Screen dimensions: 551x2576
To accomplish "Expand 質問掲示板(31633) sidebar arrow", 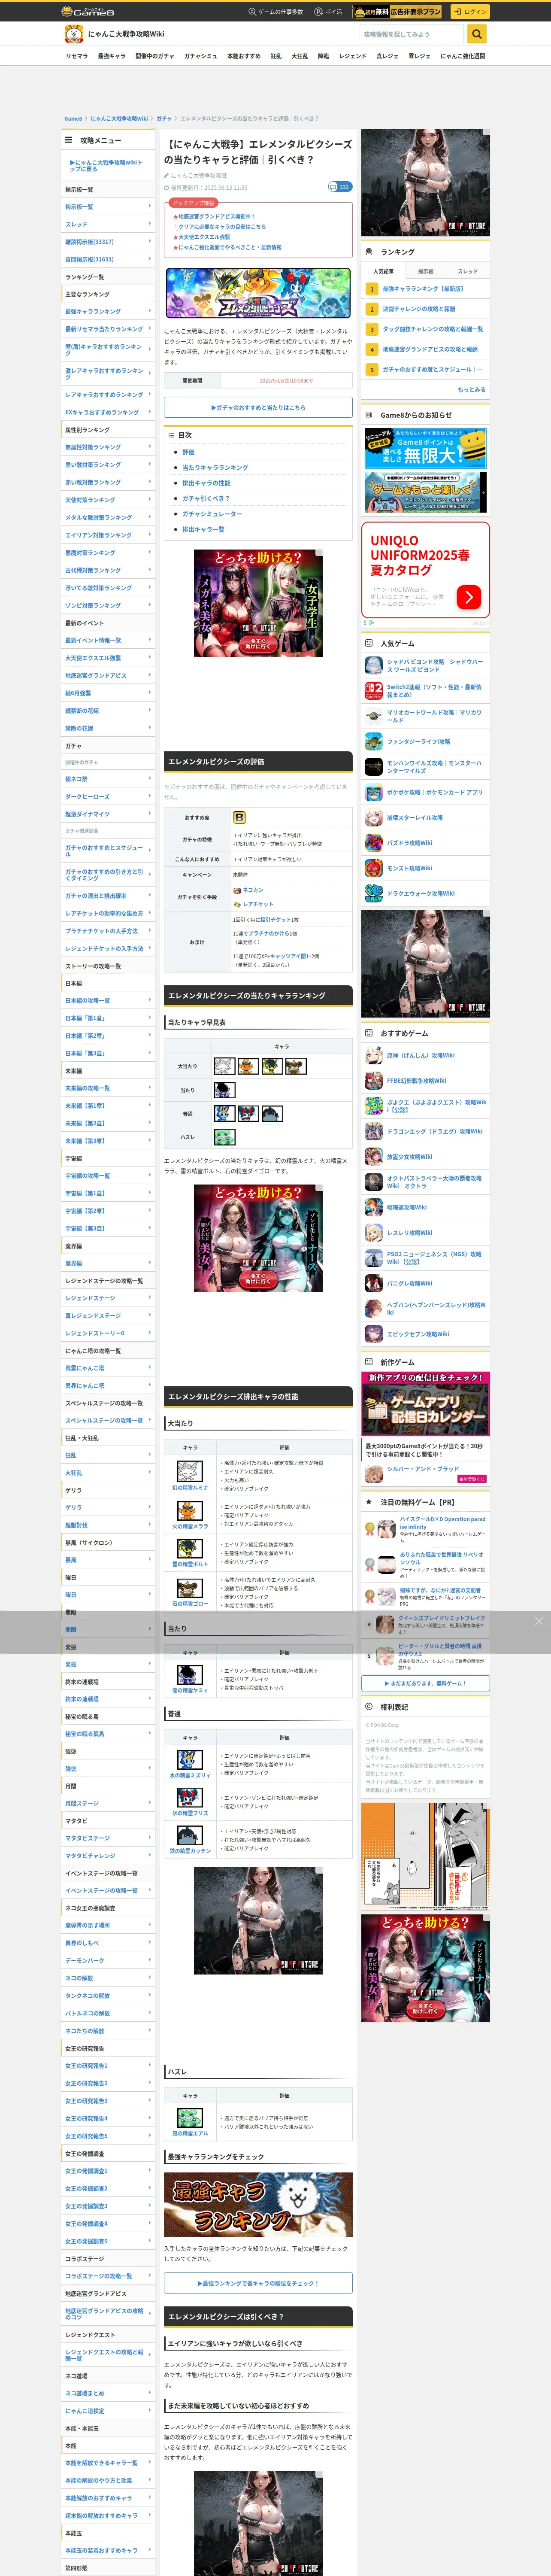I will click(x=150, y=259).
